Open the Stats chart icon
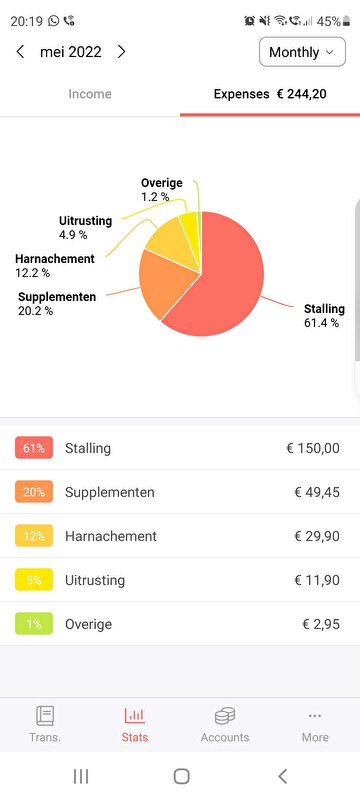Screen dimensions: 360x800 tap(135, 715)
